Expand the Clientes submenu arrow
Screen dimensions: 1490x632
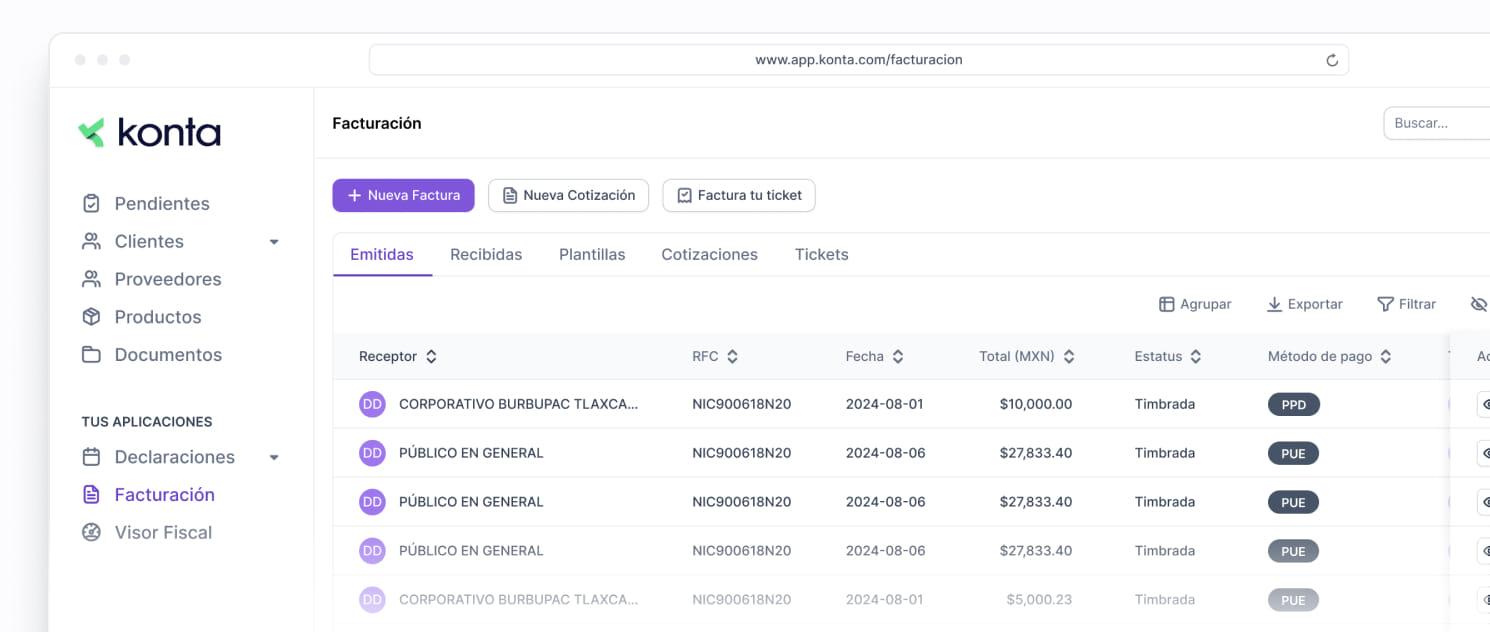point(274,242)
